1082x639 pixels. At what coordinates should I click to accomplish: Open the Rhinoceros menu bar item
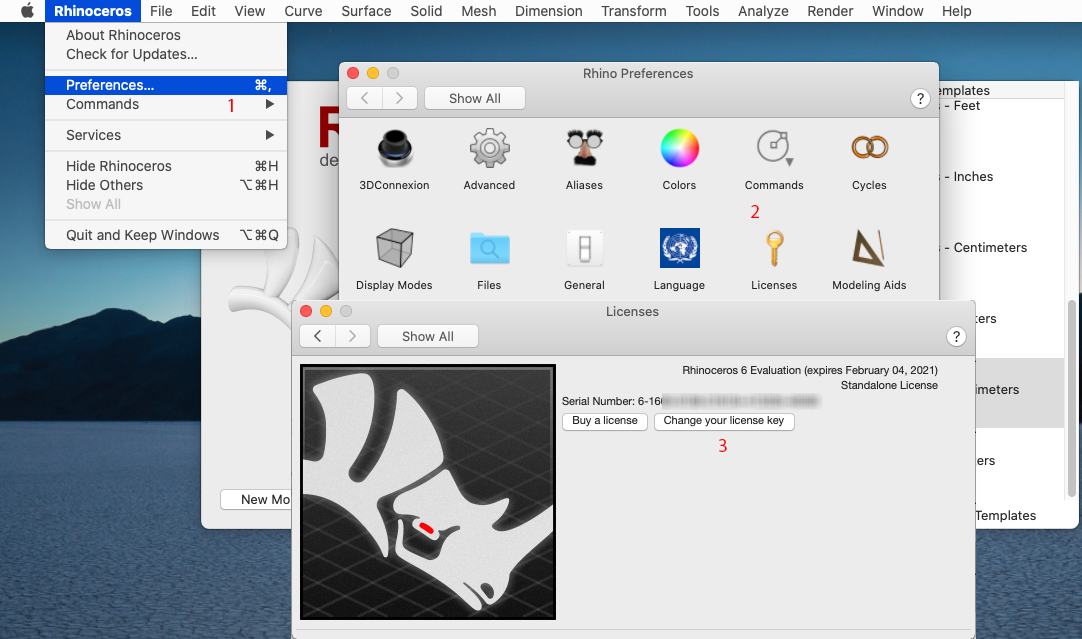92,11
